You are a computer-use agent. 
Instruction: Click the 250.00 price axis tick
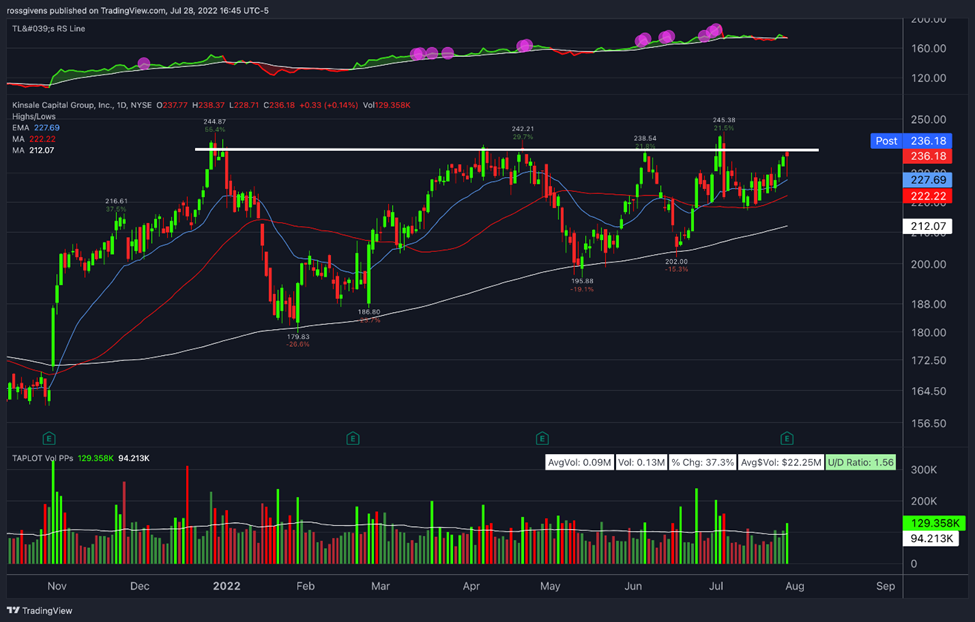928,119
